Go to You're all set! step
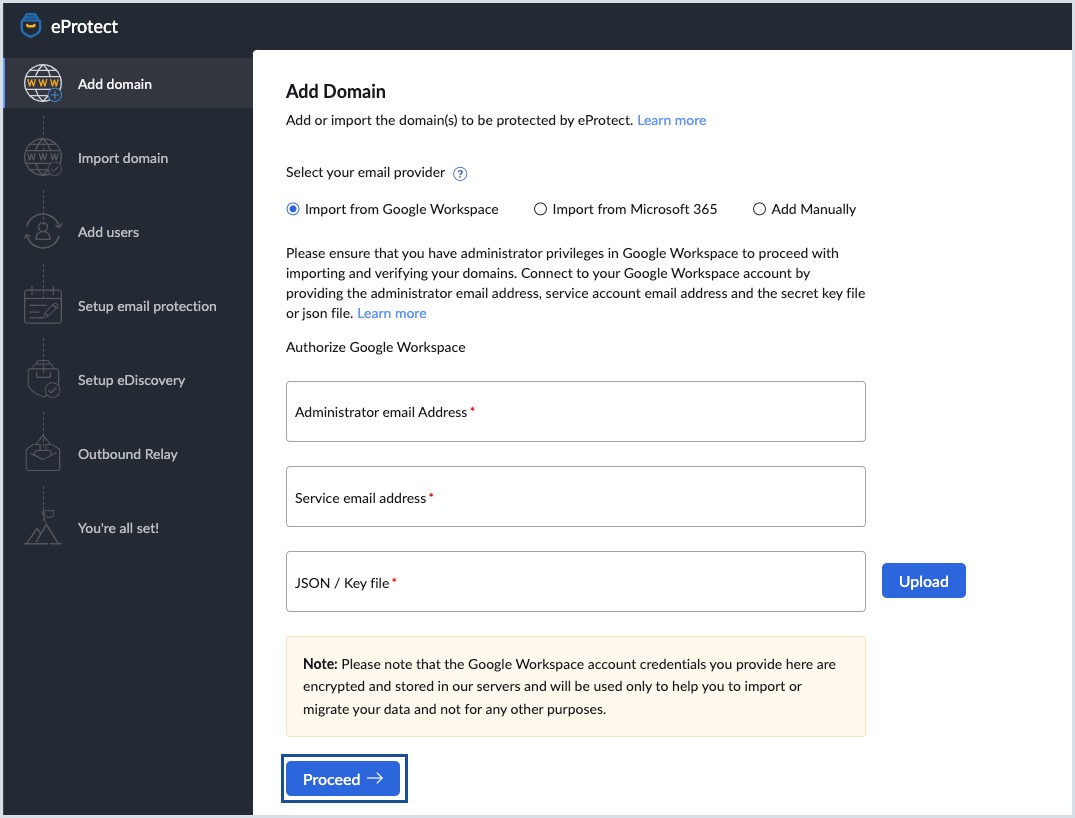The height and width of the screenshot is (818, 1075). [118, 528]
